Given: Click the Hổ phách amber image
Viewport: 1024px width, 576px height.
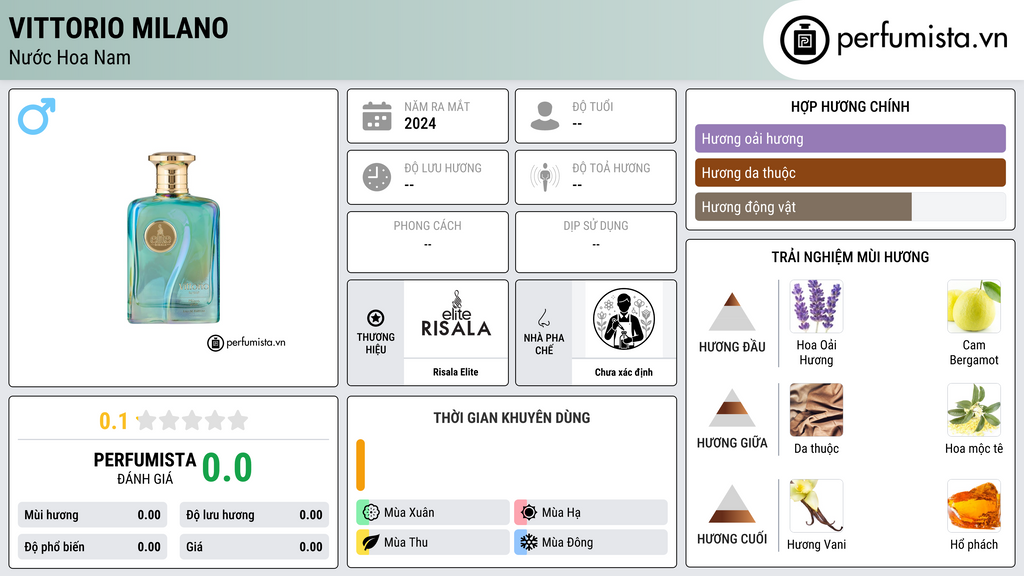Looking at the screenshot, I should [974, 505].
